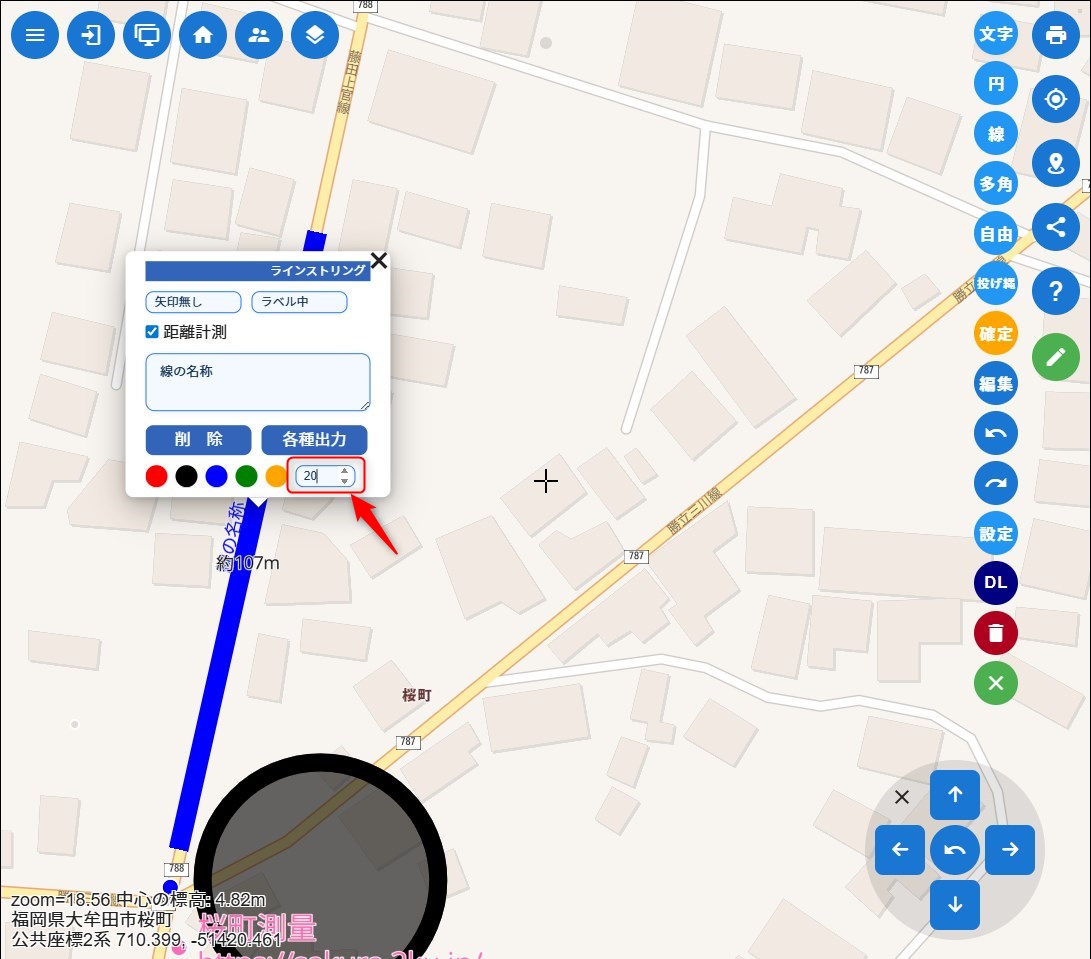
Task: Pick the red color swatch
Action: [x=156, y=477]
